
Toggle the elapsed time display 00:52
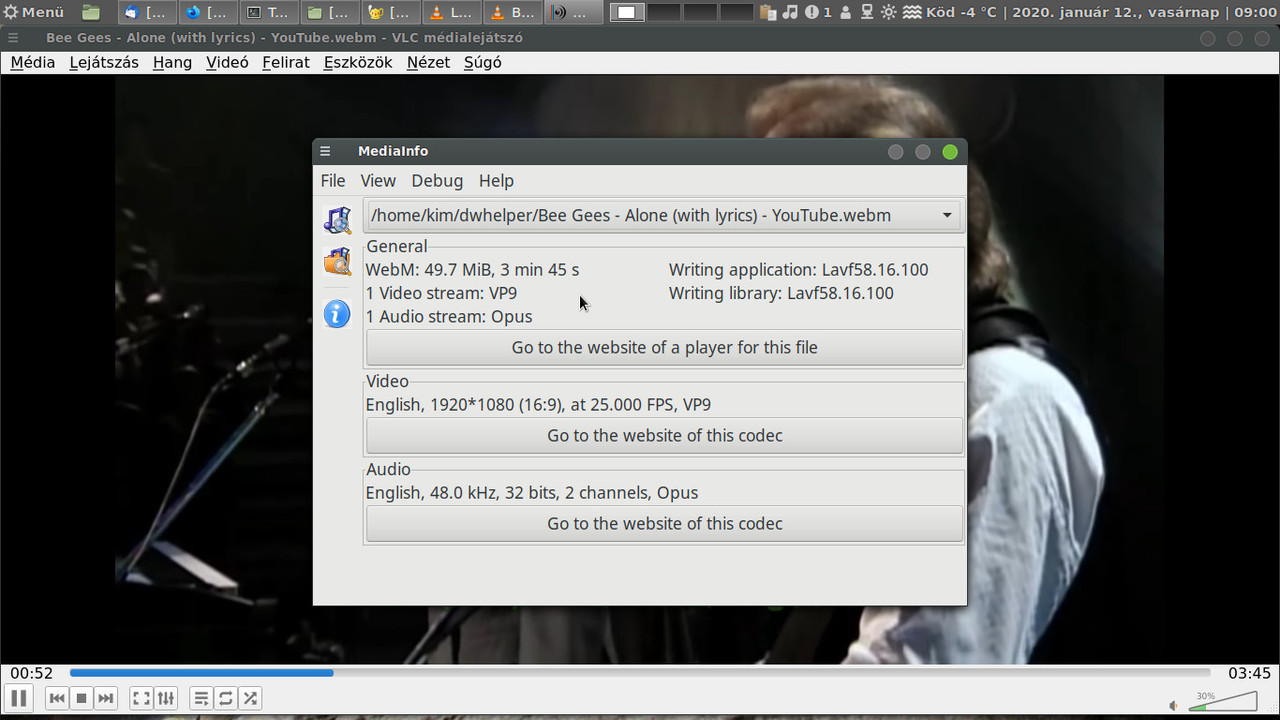click(x=32, y=673)
